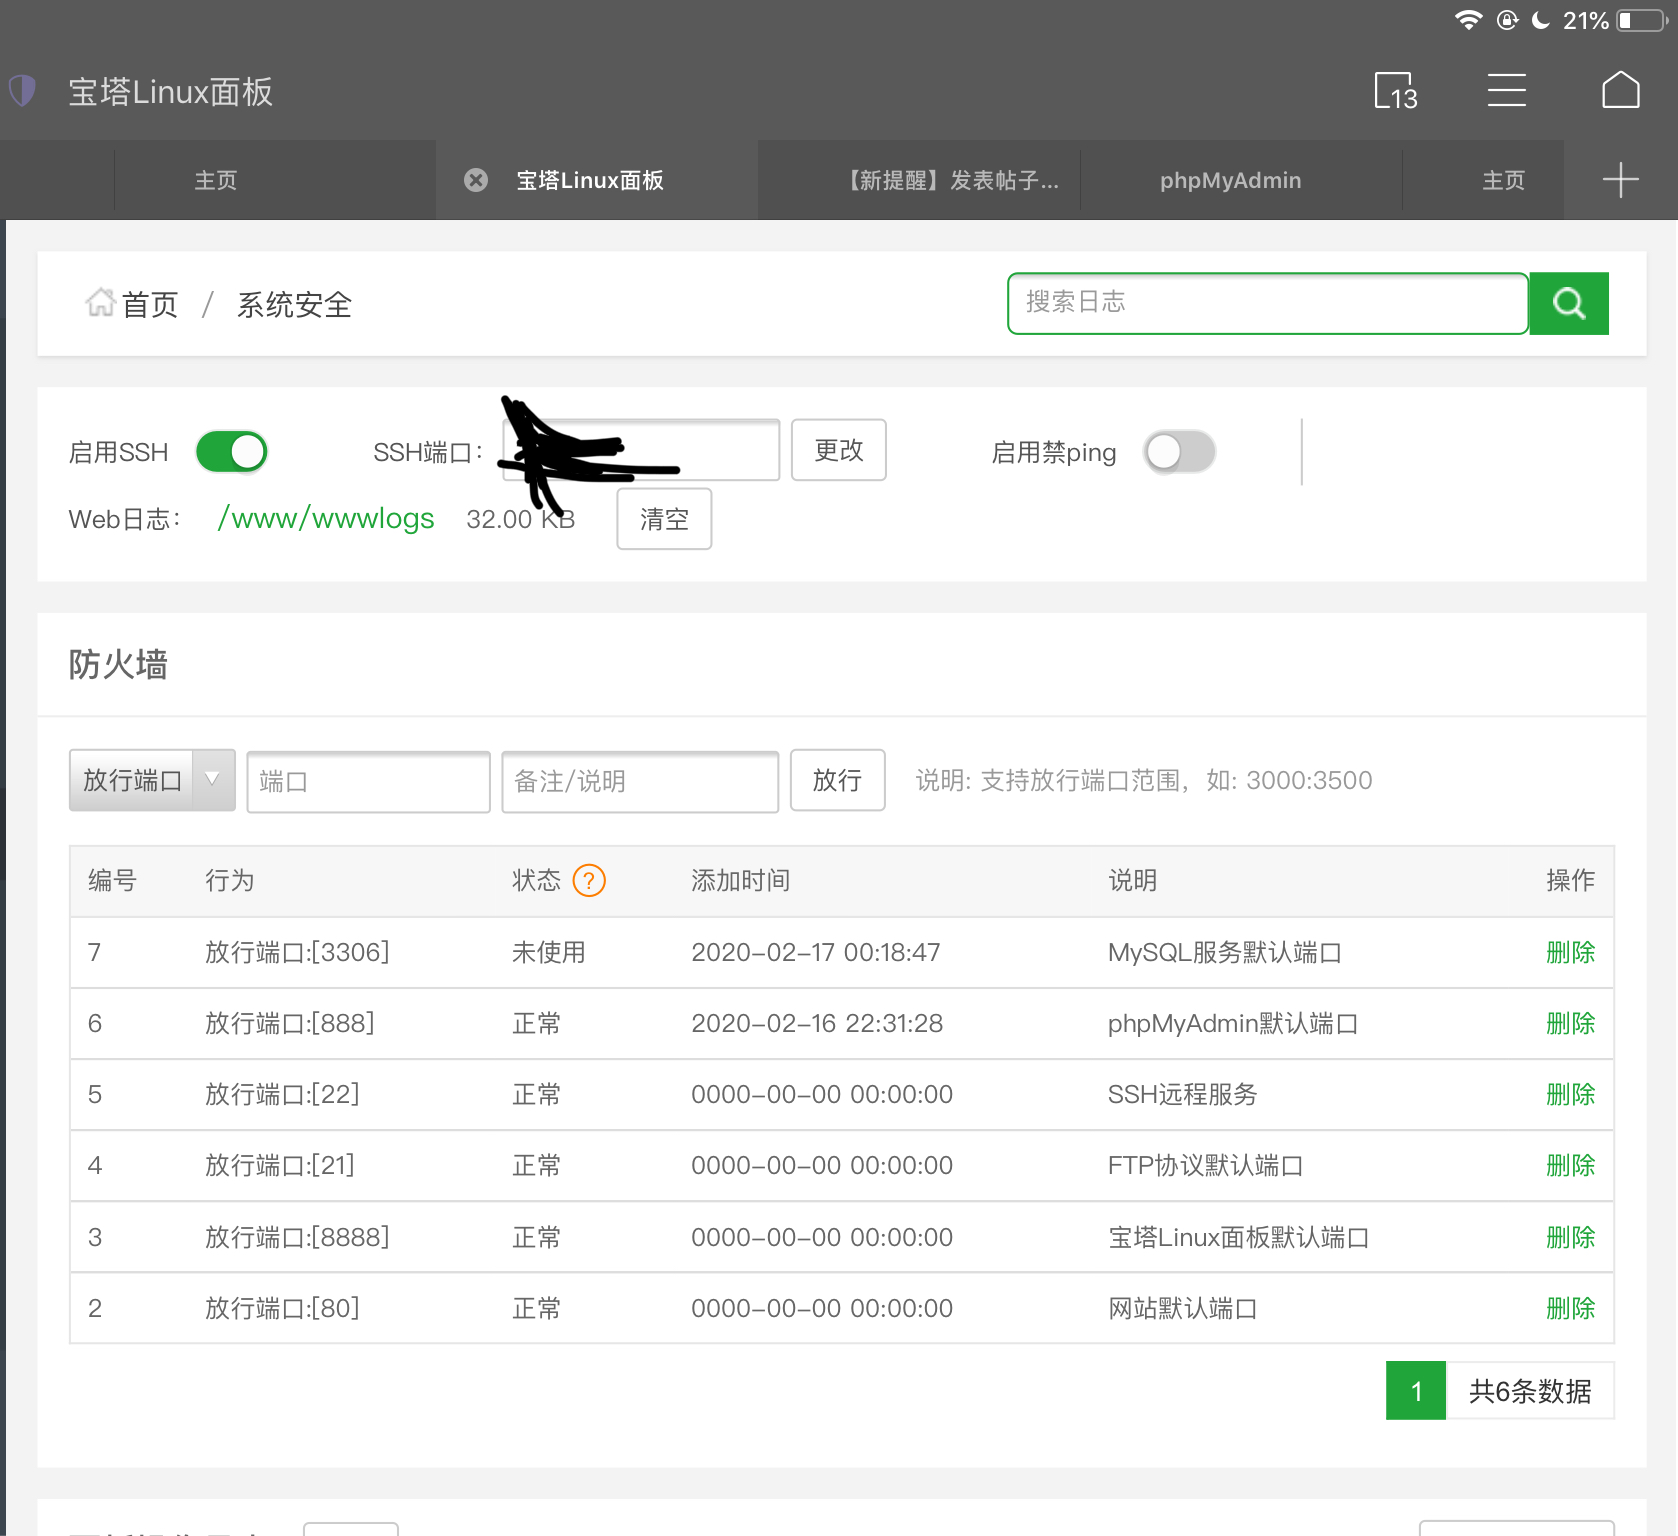
Task: Click the green log search magnifier button
Action: tap(1569, 303)
